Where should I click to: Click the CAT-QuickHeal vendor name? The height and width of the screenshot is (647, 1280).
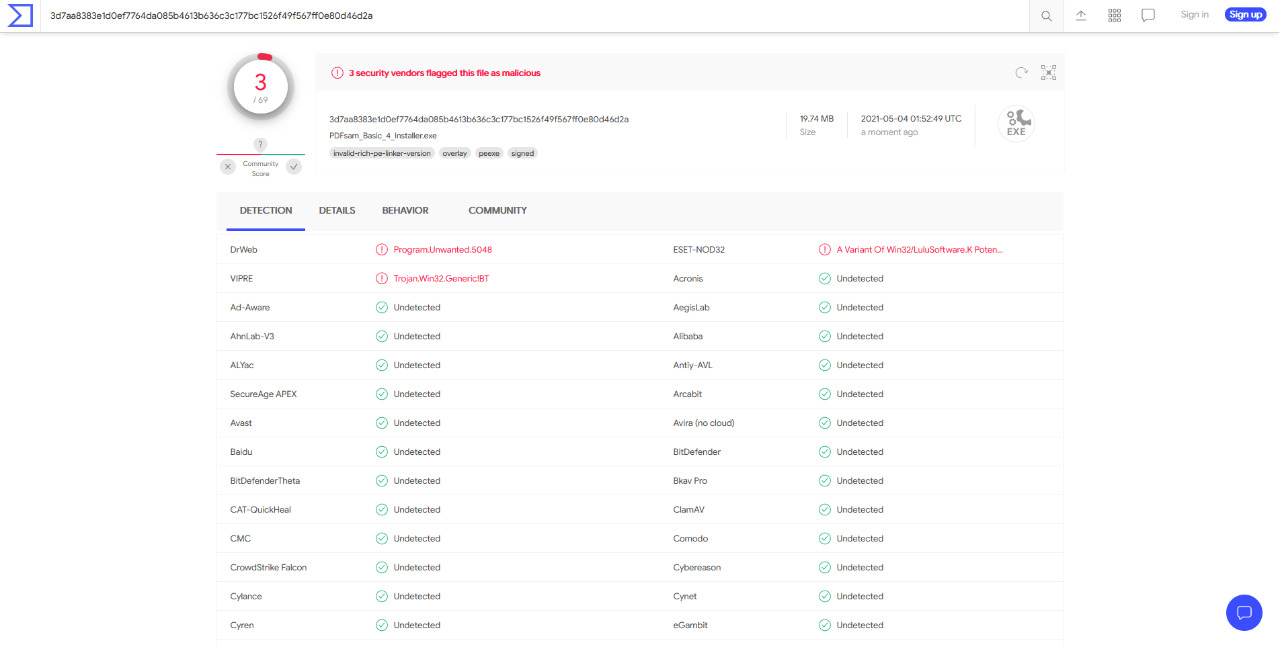[x=260, y=510]
